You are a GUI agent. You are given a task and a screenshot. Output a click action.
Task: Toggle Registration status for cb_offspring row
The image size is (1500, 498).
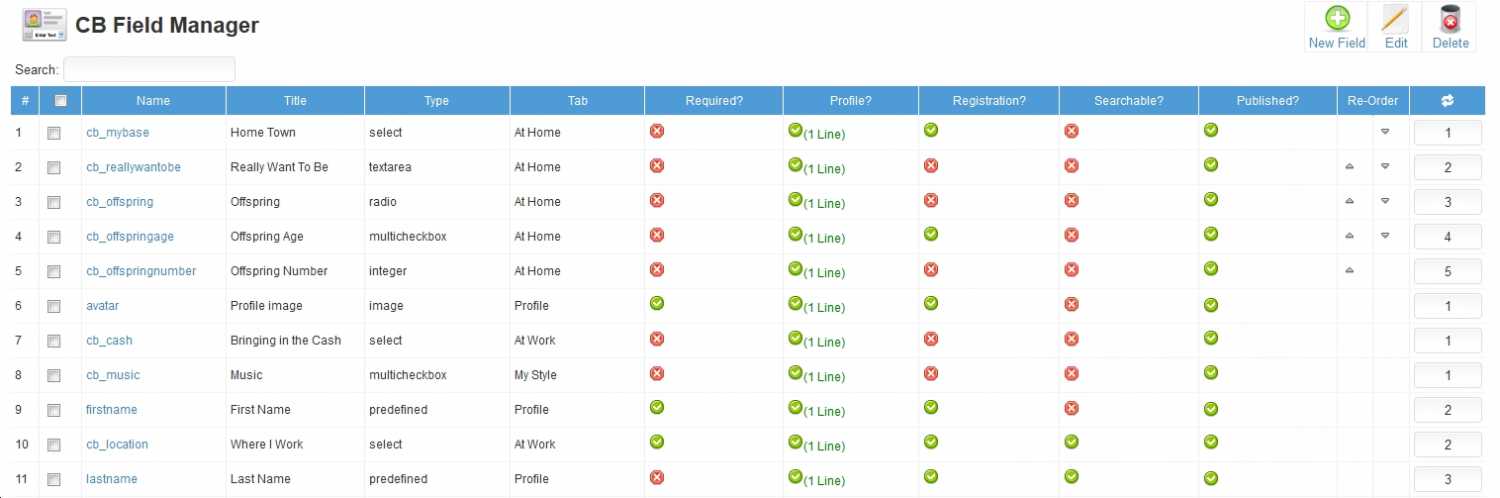tap(931, 200)
